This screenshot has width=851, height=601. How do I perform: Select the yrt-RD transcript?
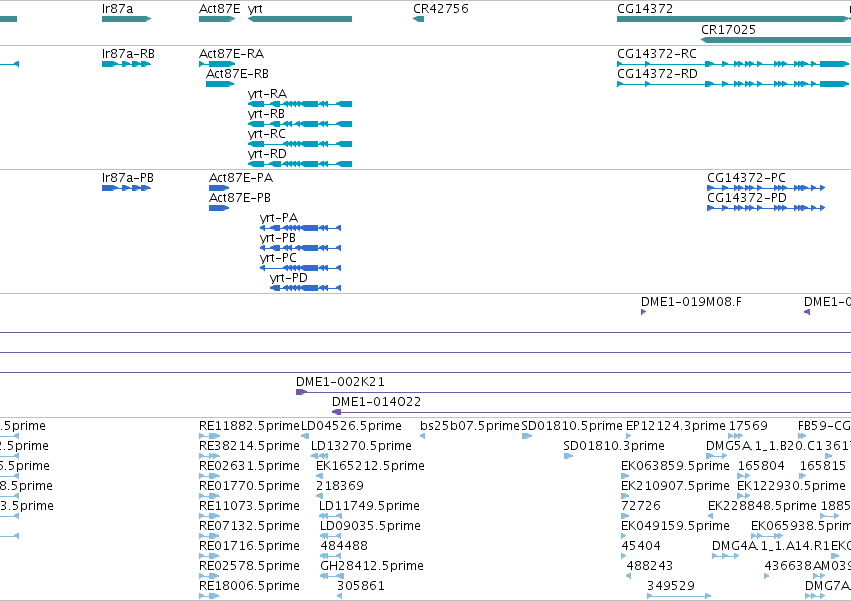(x=300, y=164)
